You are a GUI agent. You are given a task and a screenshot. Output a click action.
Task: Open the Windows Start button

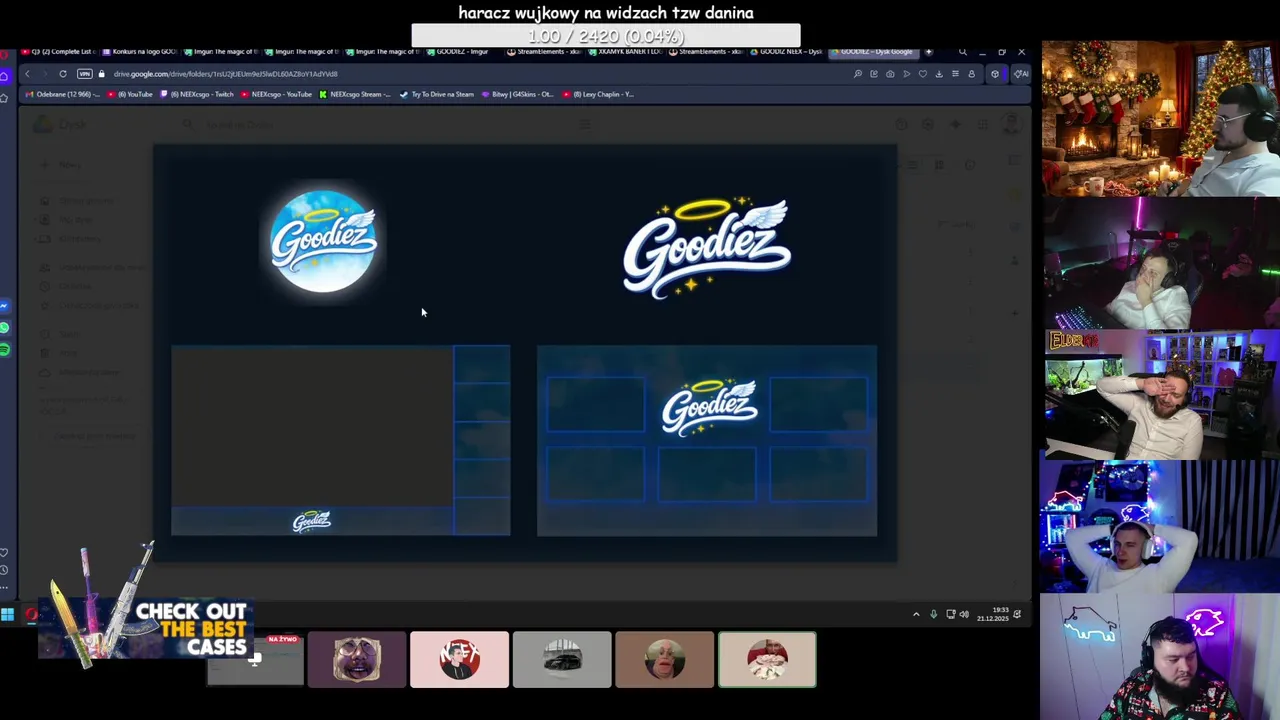[7, 614]
